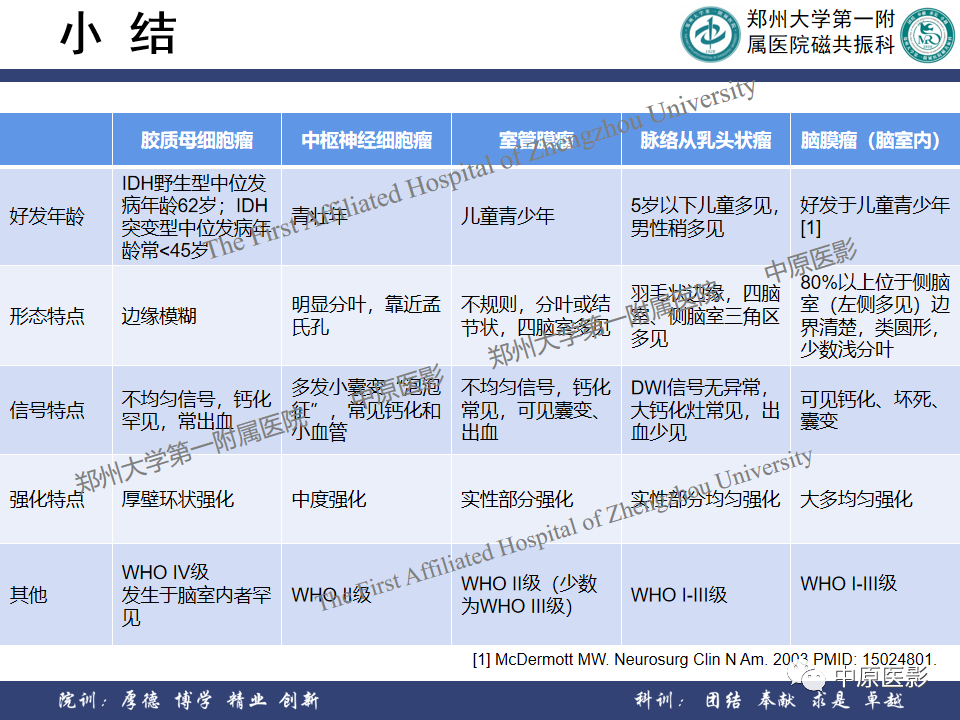Image resolution: width=960 pixels, height=720 pixels.
Task: Select the IDH野生型中位发病年龄62岁 cell
Action: pyautogui.click(x=196, y=216)
